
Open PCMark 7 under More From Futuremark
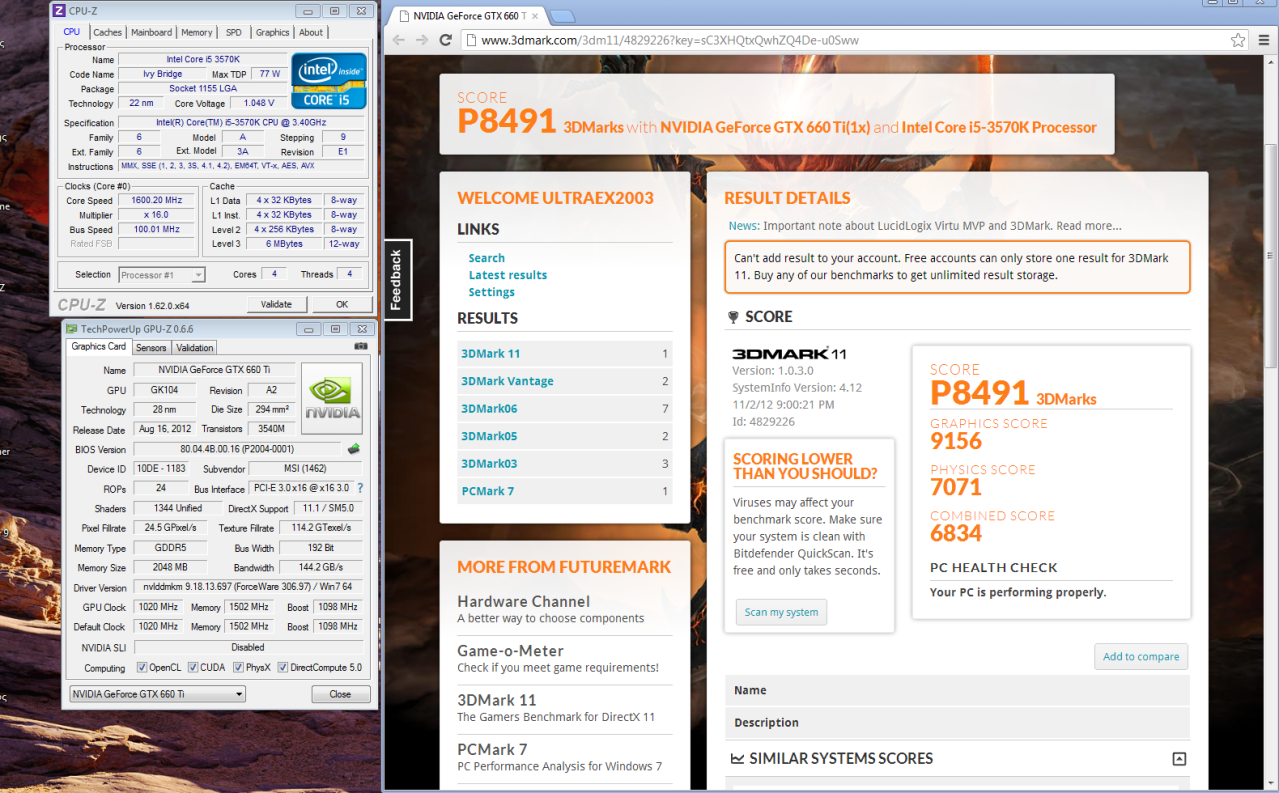coord(492,749)
